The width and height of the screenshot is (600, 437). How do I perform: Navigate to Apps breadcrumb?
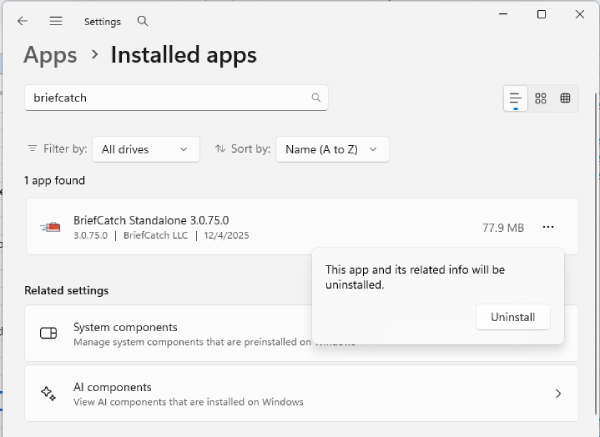(51, 55)
